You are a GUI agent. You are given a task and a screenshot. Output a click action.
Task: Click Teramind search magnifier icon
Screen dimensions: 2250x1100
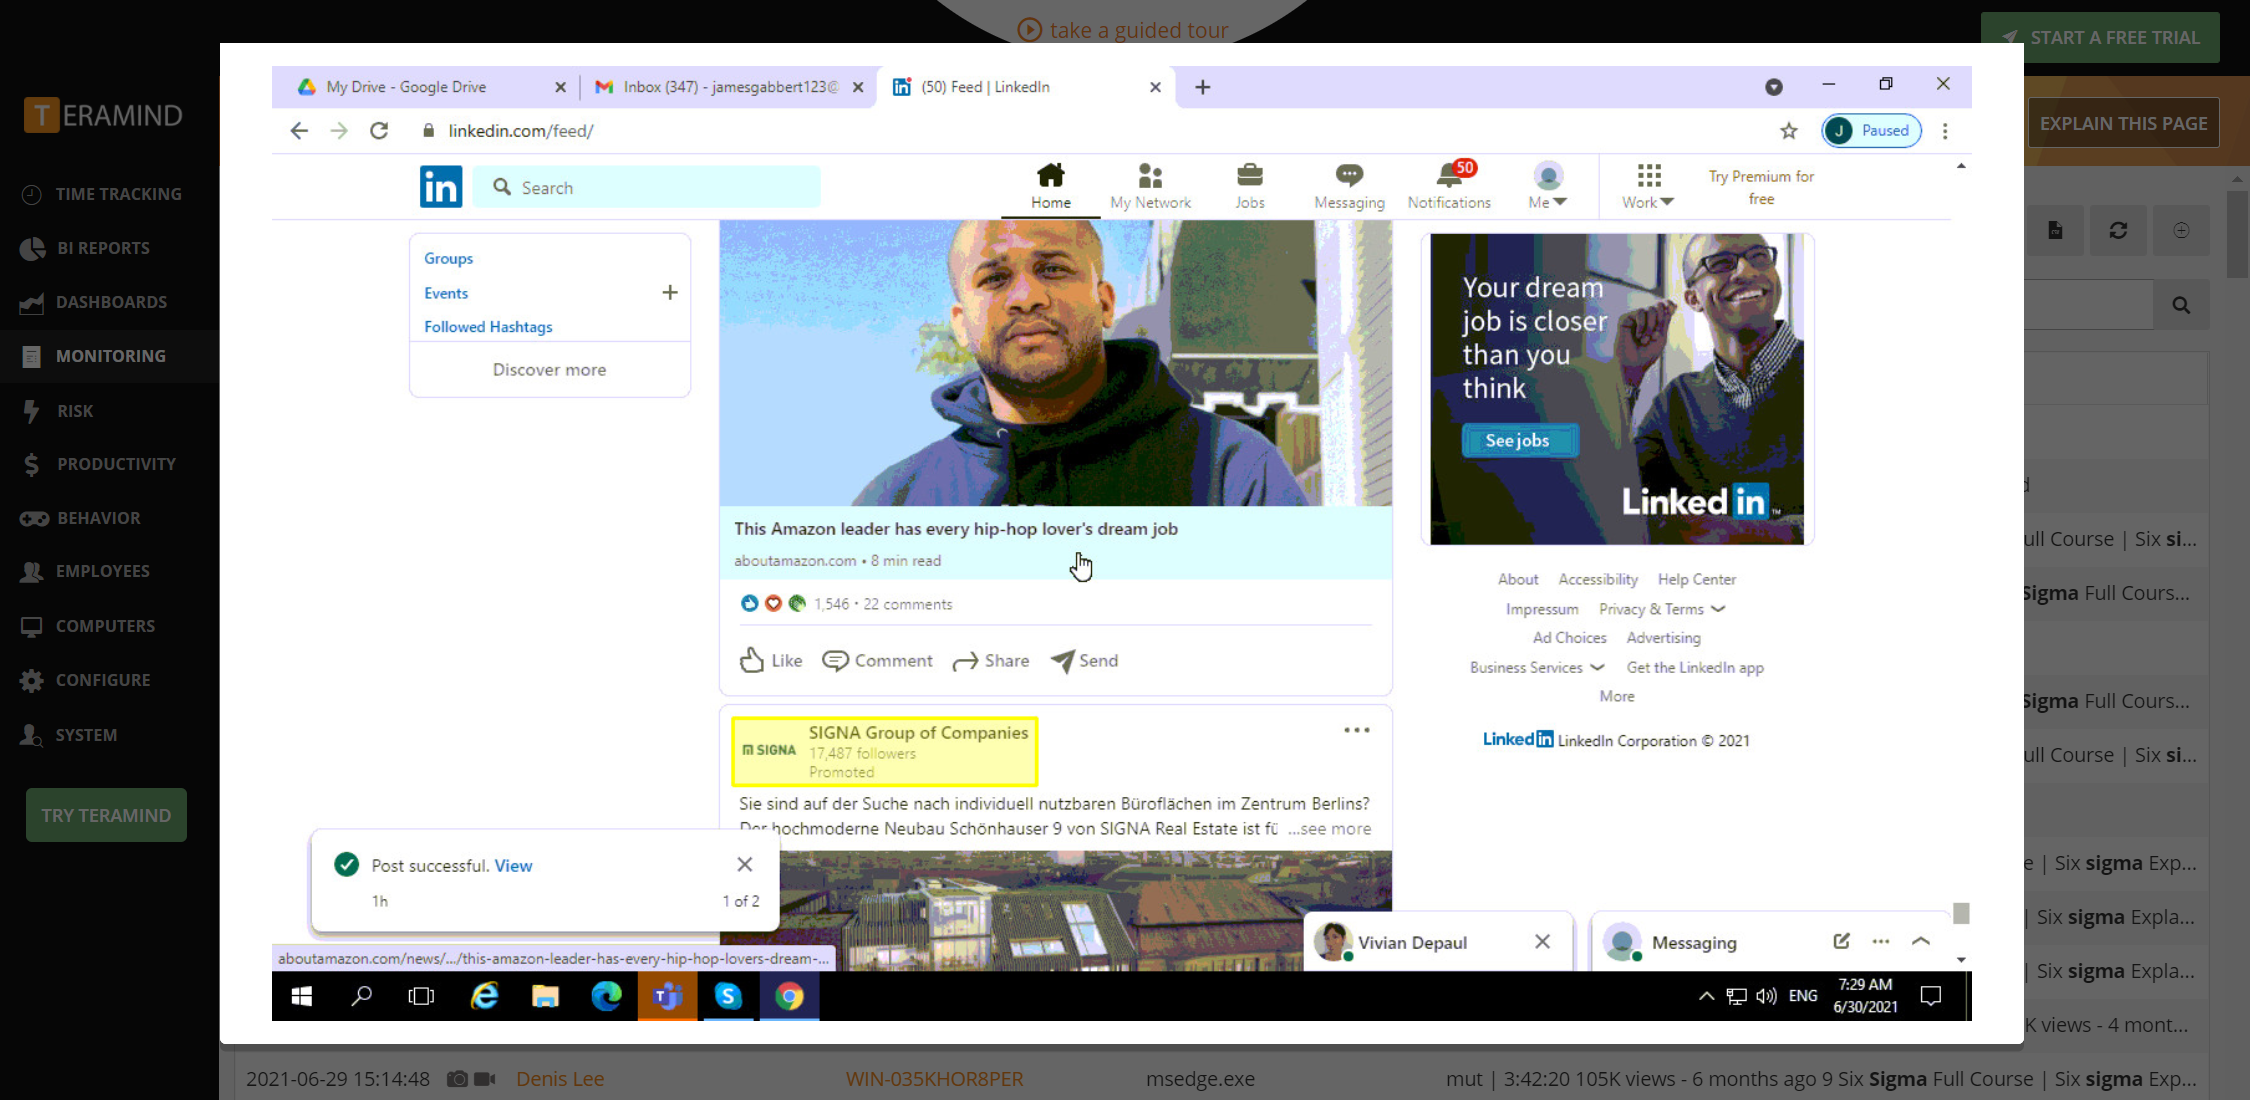click(2181, 305)
